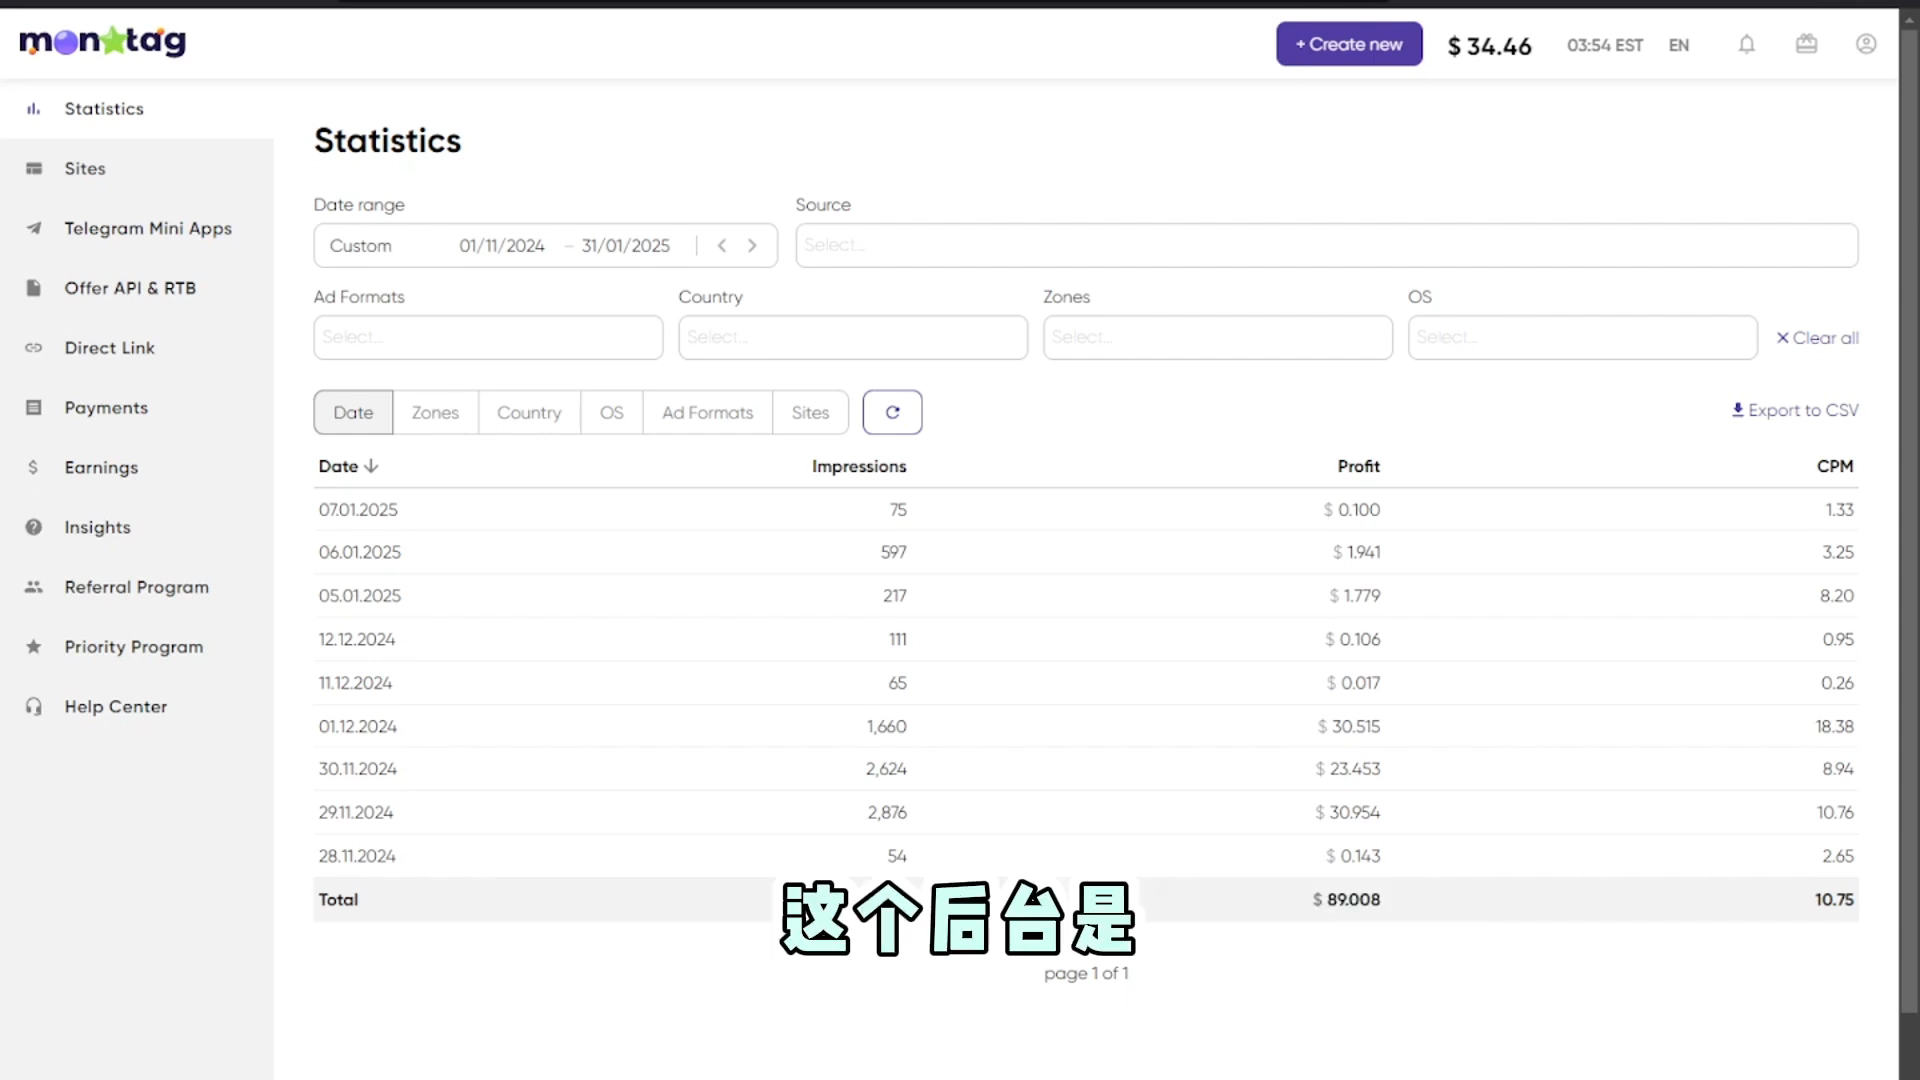Sort by Profit column header
The image size is (1920, 1080).
(x=1358, y=466)
